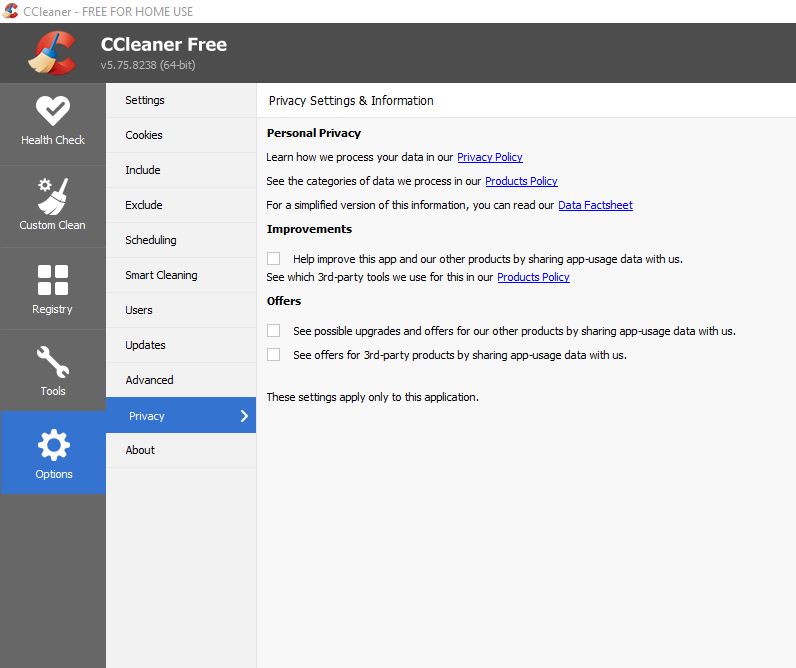Open the Exclude options page
Screen dimensions: 796x668
[181, 205]
